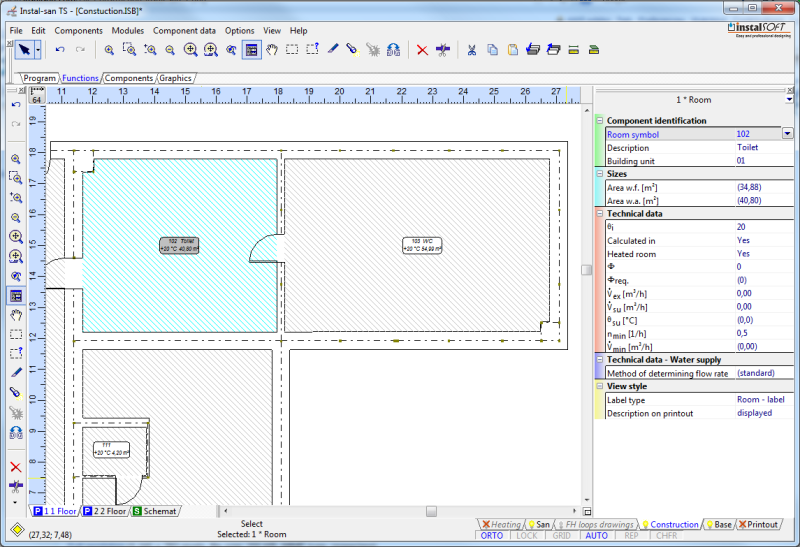
Task: Click Undo in the top toolbar
Action: click(60, 49)
